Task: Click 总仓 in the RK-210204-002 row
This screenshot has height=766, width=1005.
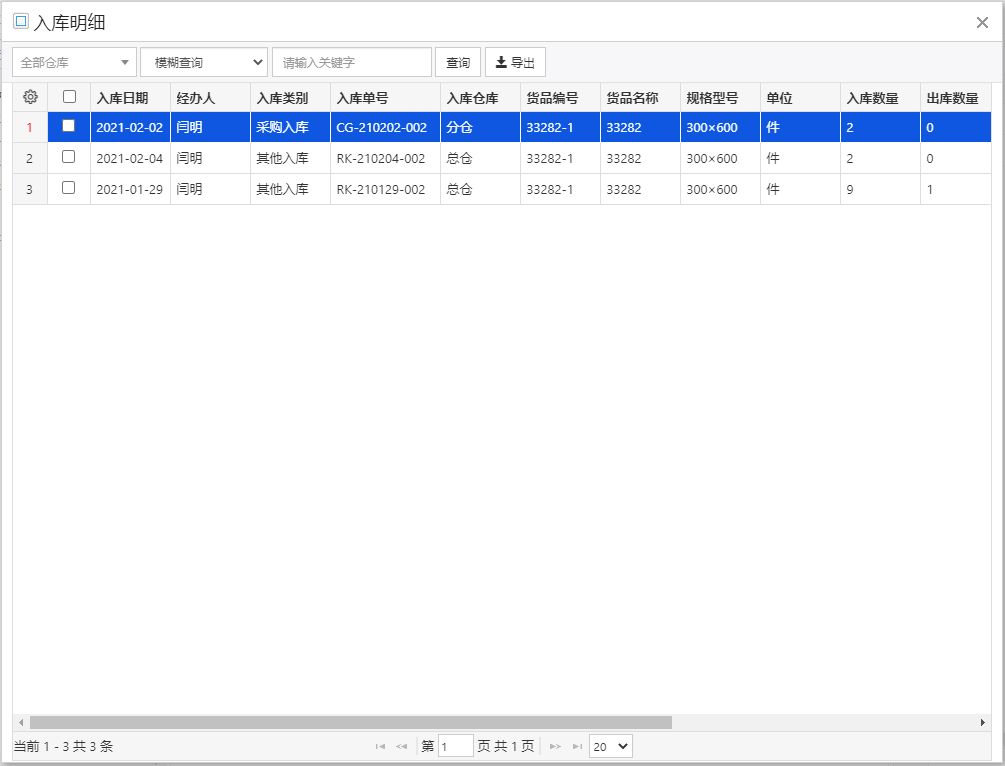Action: coord(480,158)
